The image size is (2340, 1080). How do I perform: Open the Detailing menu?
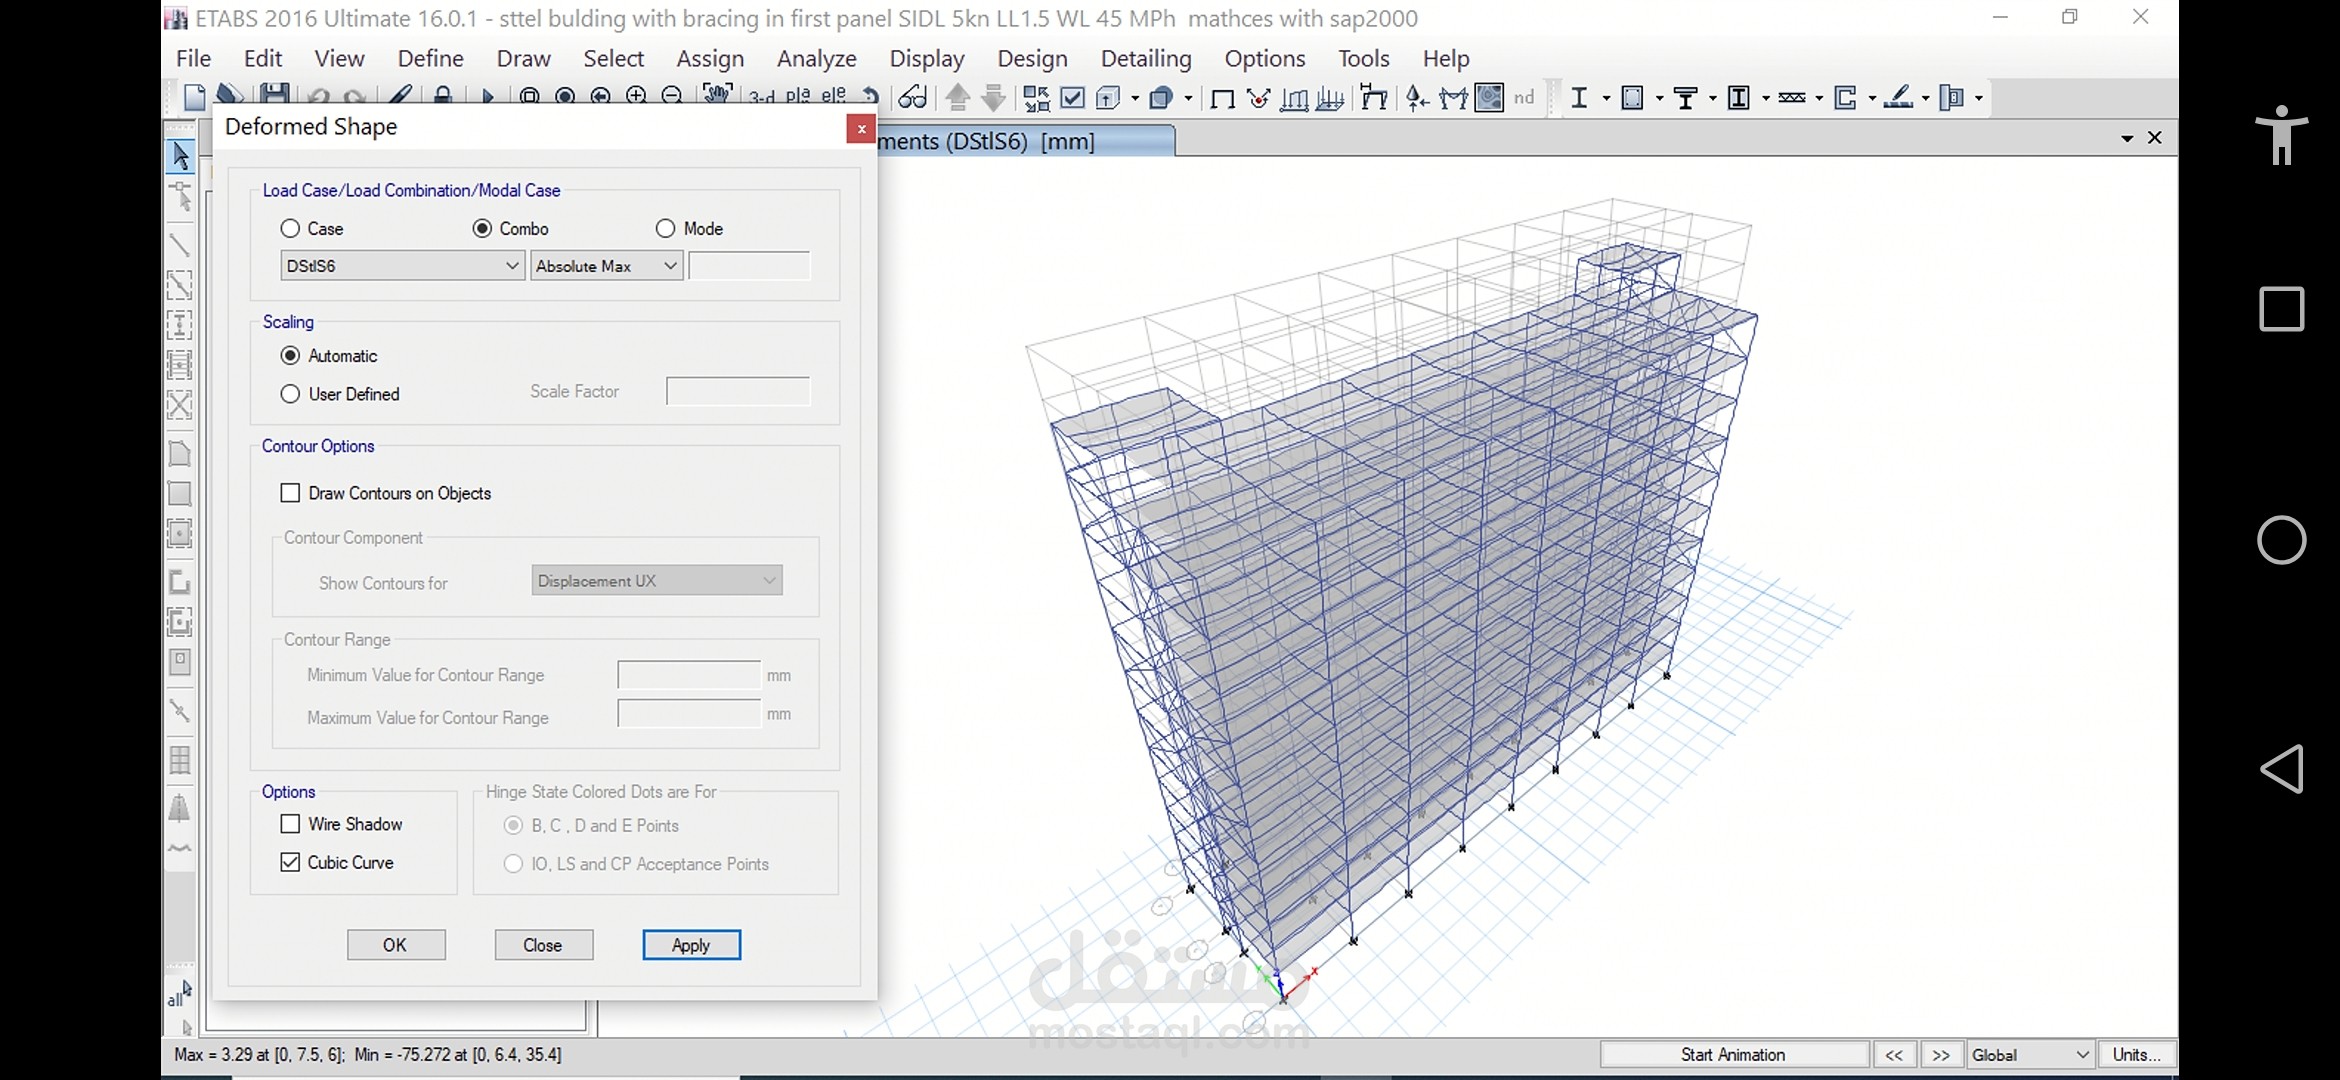point(1146,58)
